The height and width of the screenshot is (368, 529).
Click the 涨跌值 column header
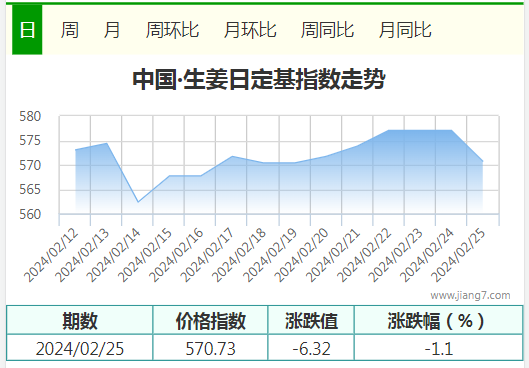click(x=311, y=320)
